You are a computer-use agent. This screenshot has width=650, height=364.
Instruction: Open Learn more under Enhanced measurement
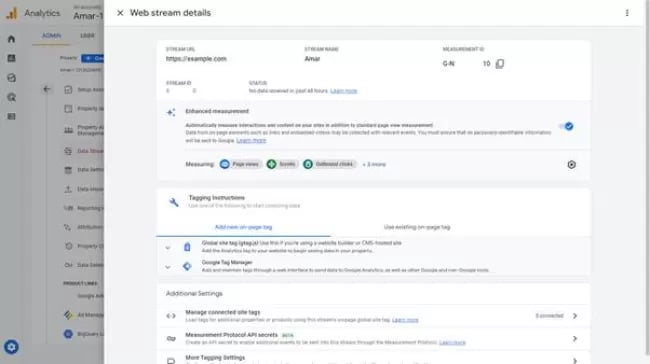251,141
